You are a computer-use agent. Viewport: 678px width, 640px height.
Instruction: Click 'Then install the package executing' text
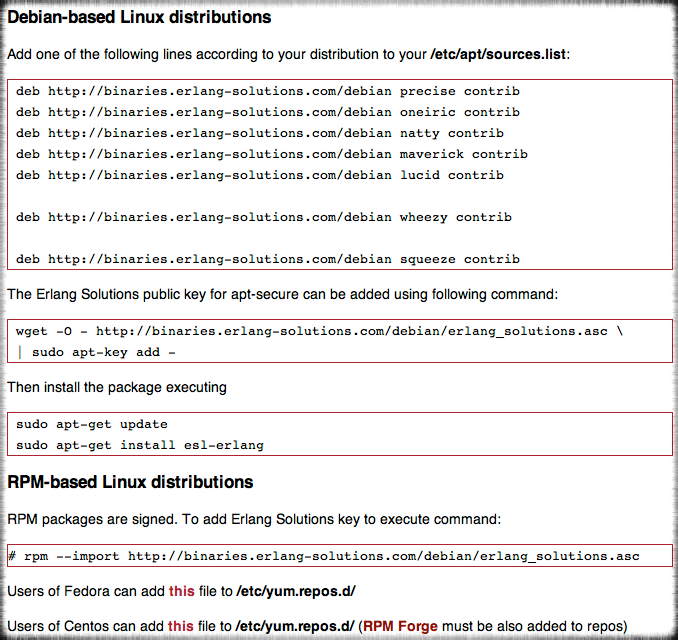coord(117,387)
